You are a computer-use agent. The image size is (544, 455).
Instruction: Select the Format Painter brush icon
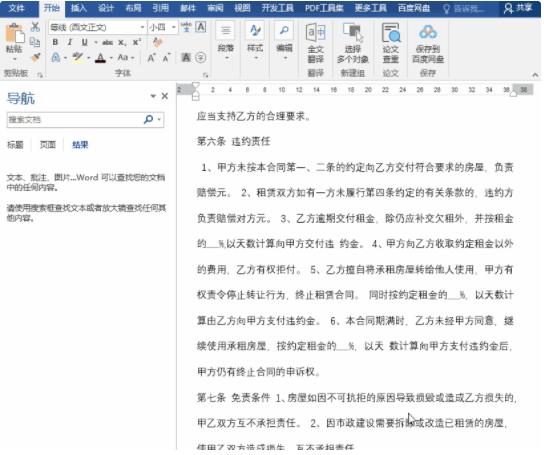[35, 57]
